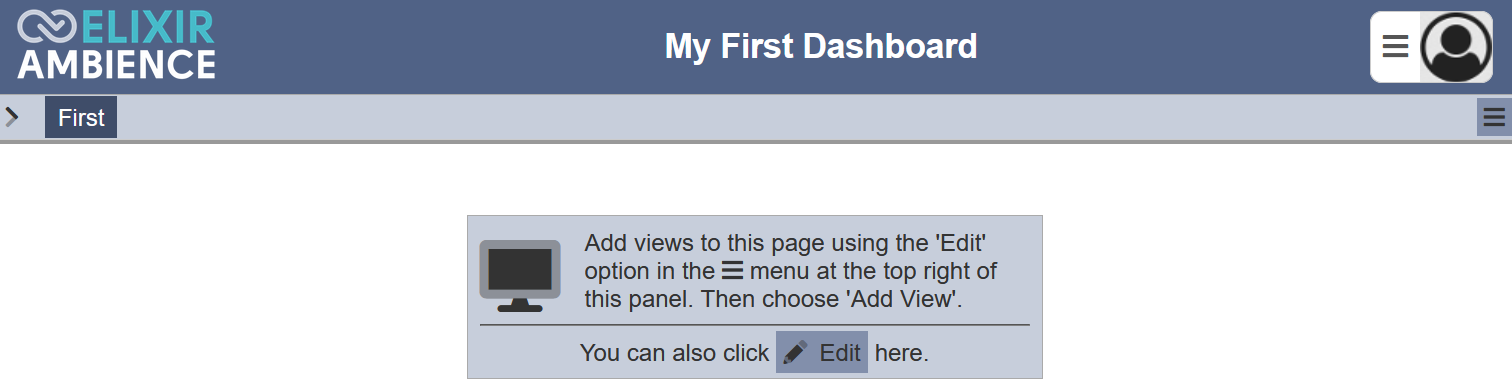Click the AMBIENCE word in the logo
The height and width of the screenshot is (384, 1512).
pos(116,64)
